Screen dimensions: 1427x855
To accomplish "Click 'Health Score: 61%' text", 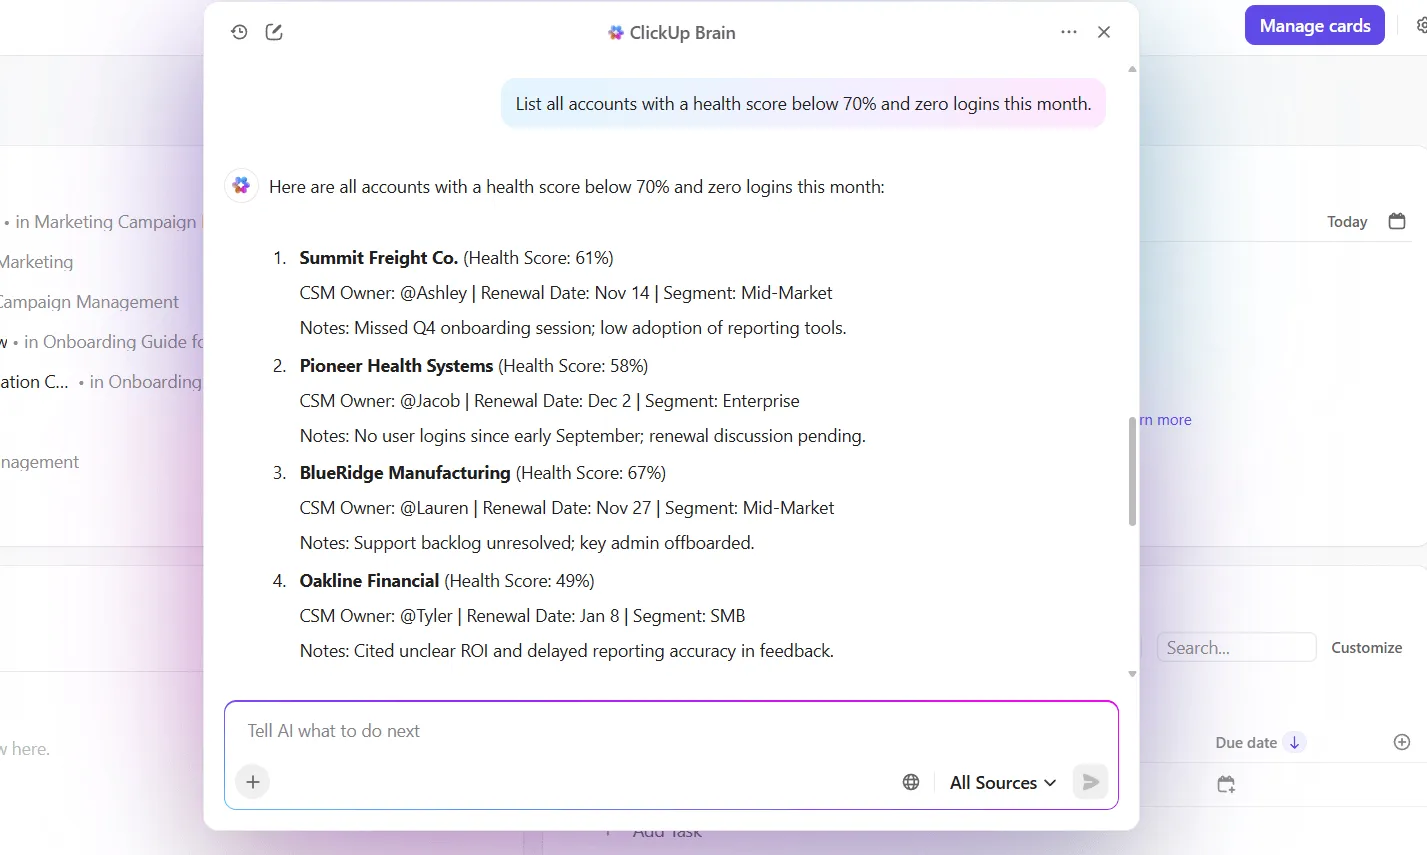I will click(x=538, y=258).
